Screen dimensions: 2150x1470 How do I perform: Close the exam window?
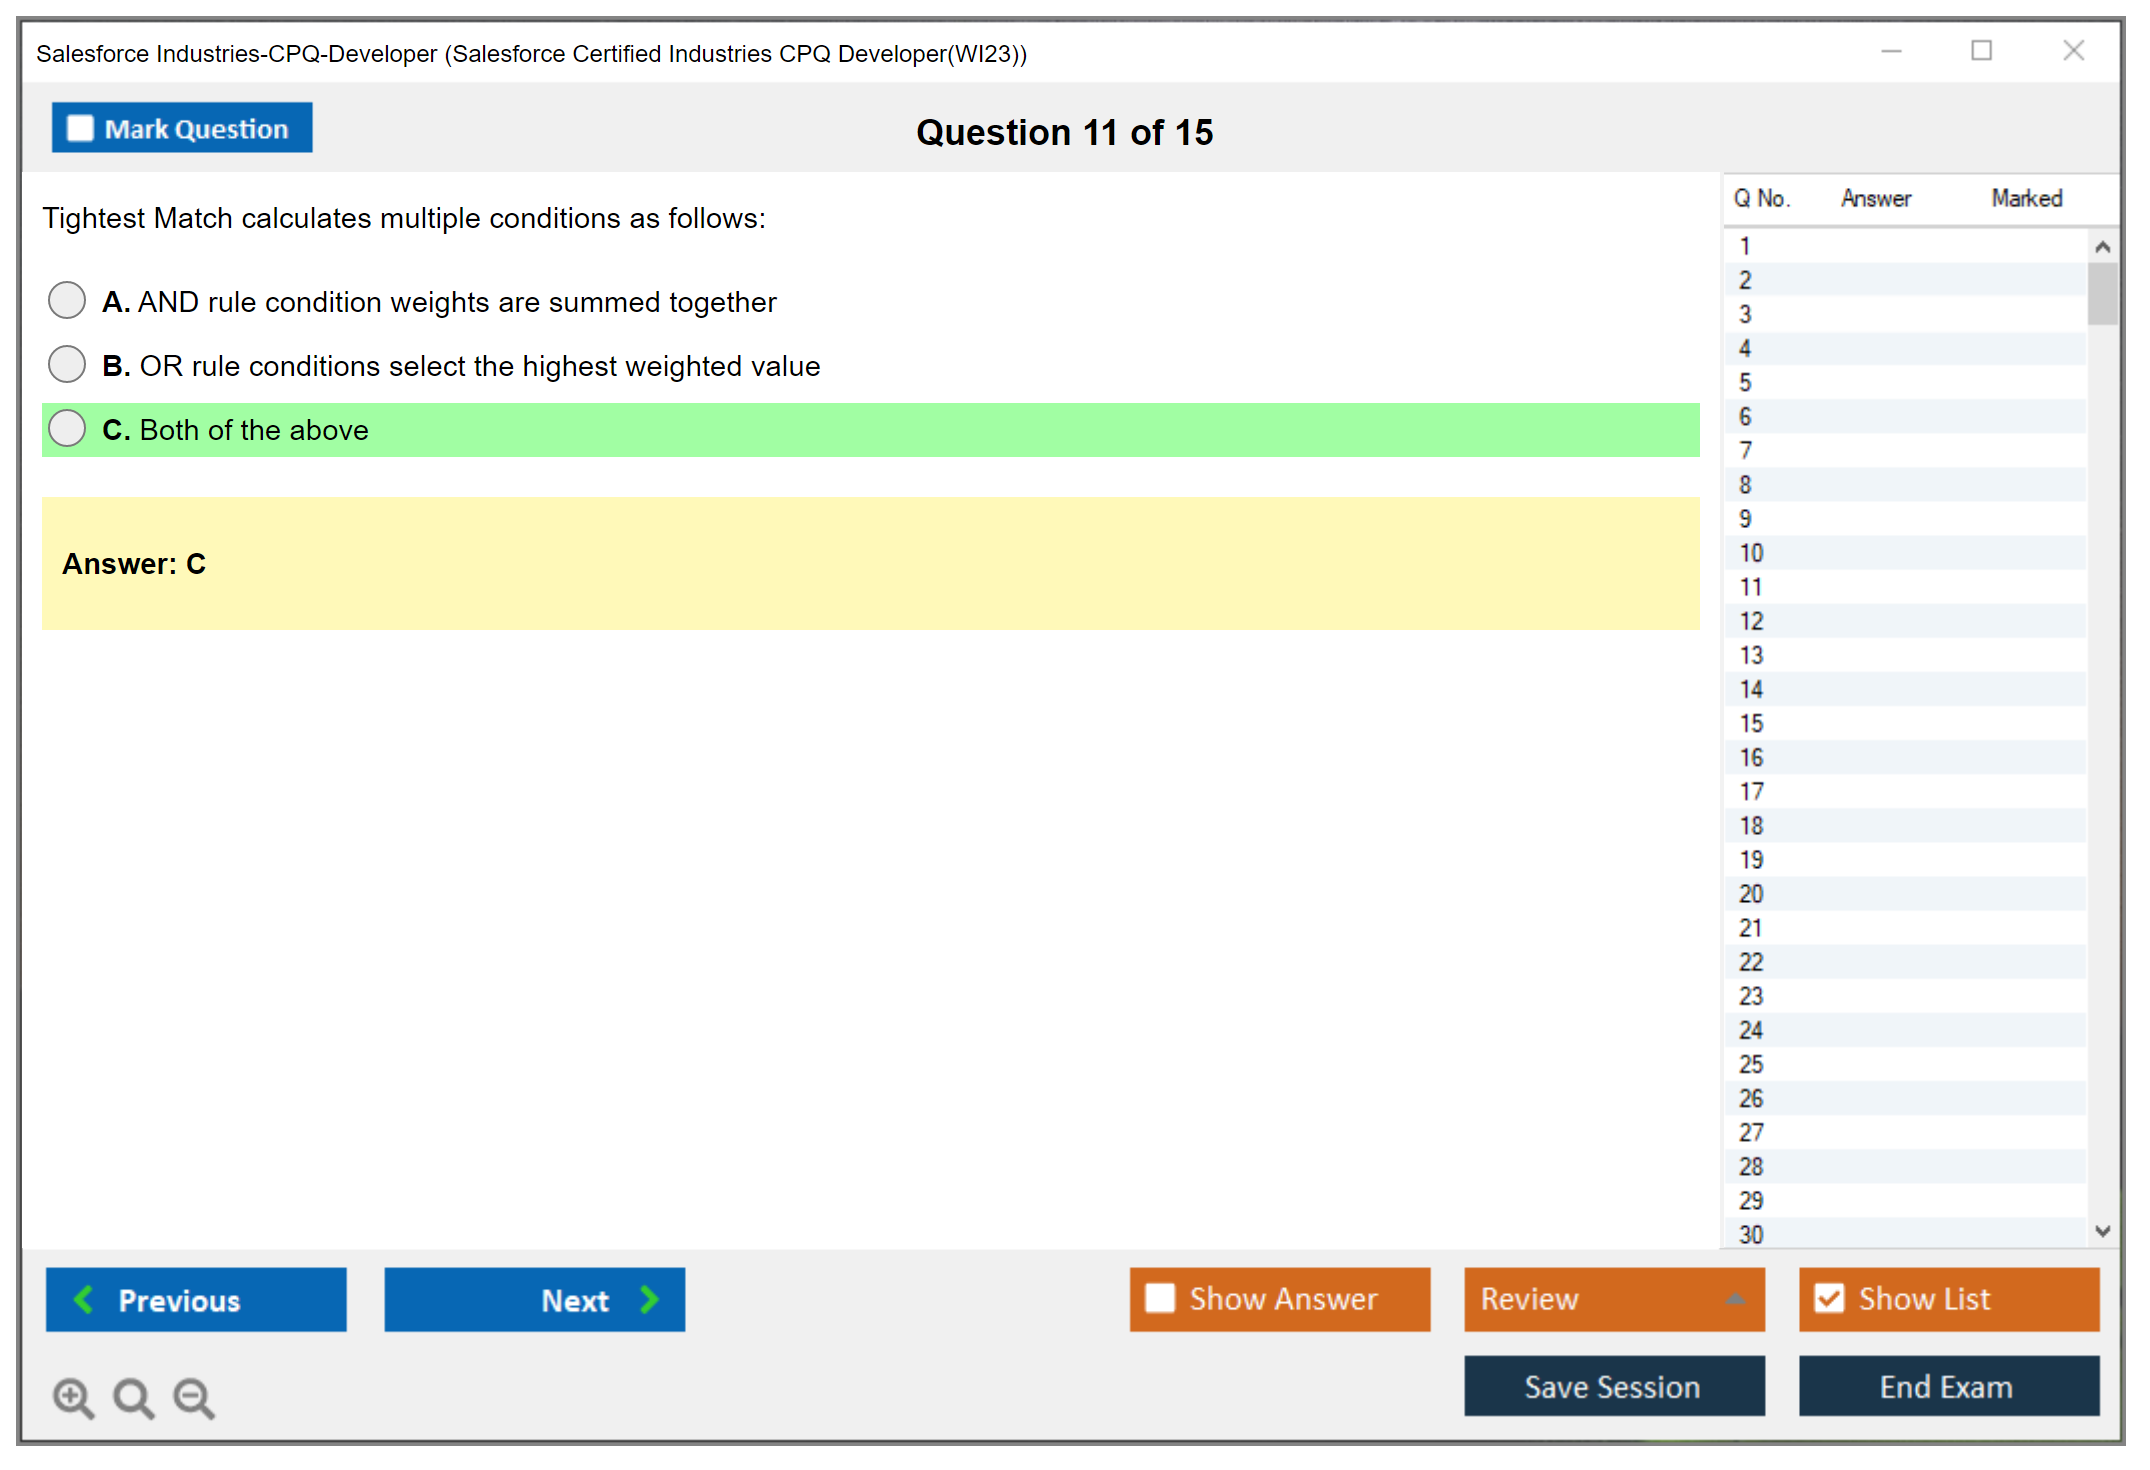(x=2073, y=51)
